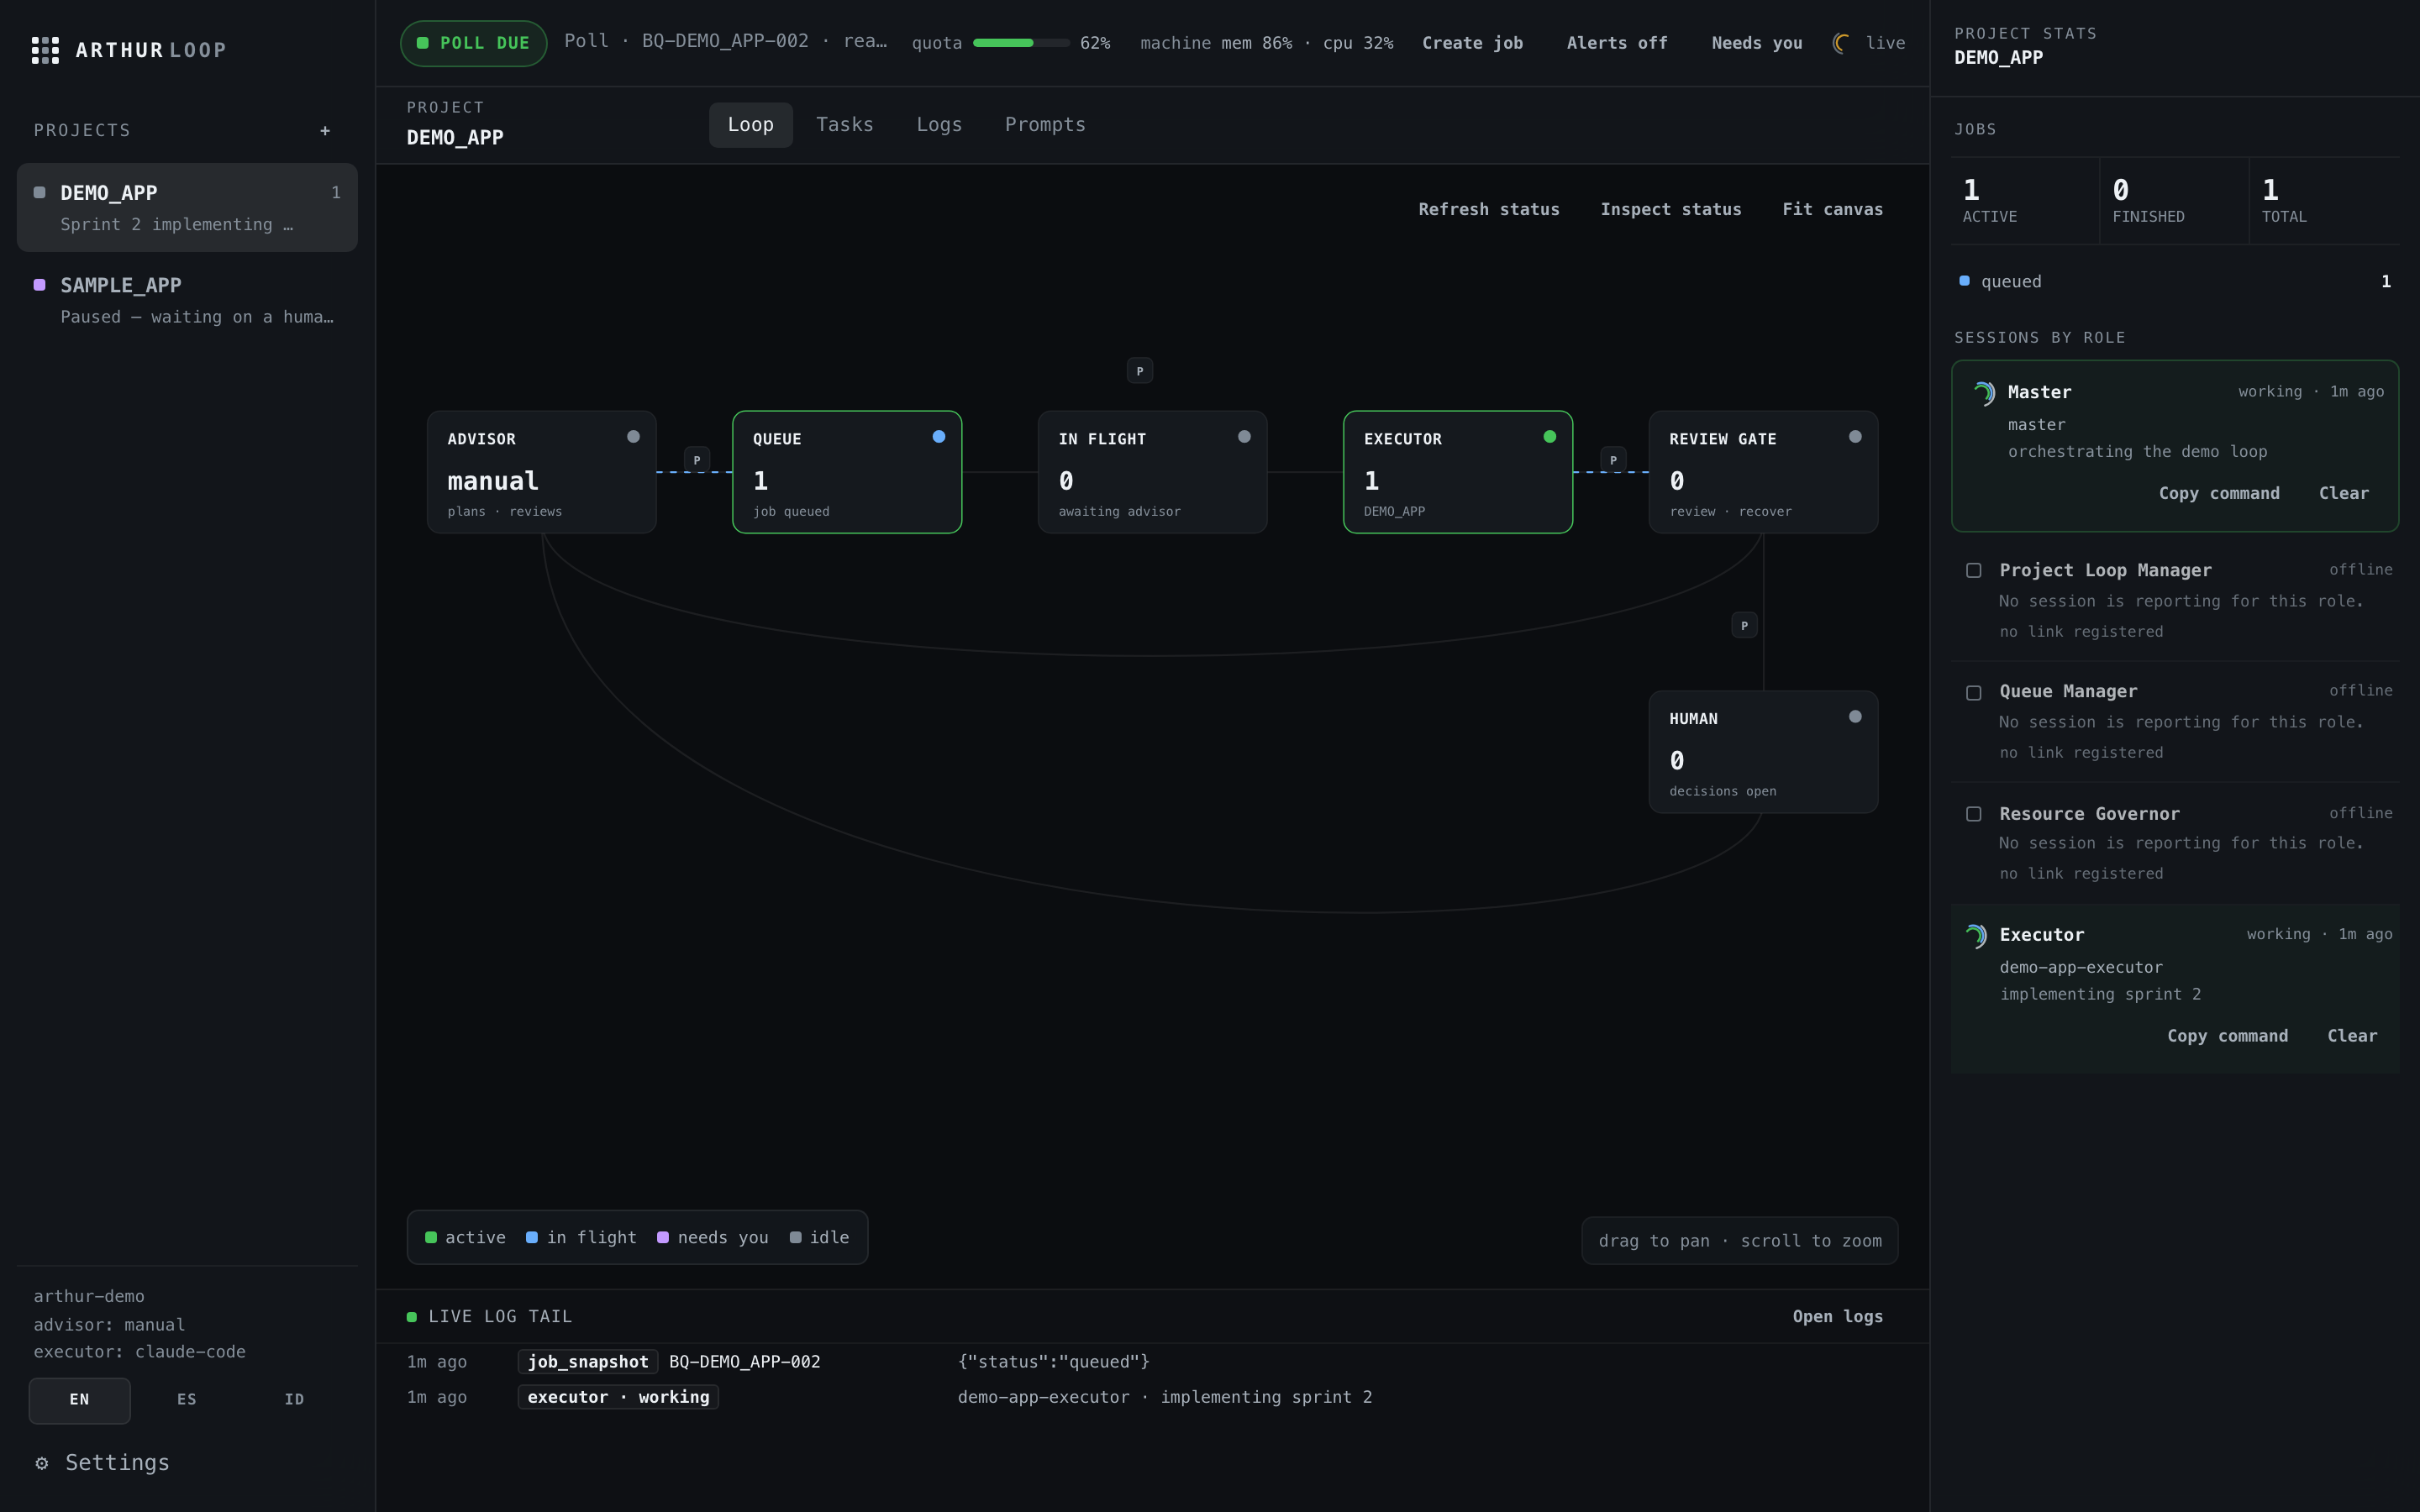Viewport: 2420px width, 1512px height.
Task: Open the Loop tab
Action: (x=751, y=125)
